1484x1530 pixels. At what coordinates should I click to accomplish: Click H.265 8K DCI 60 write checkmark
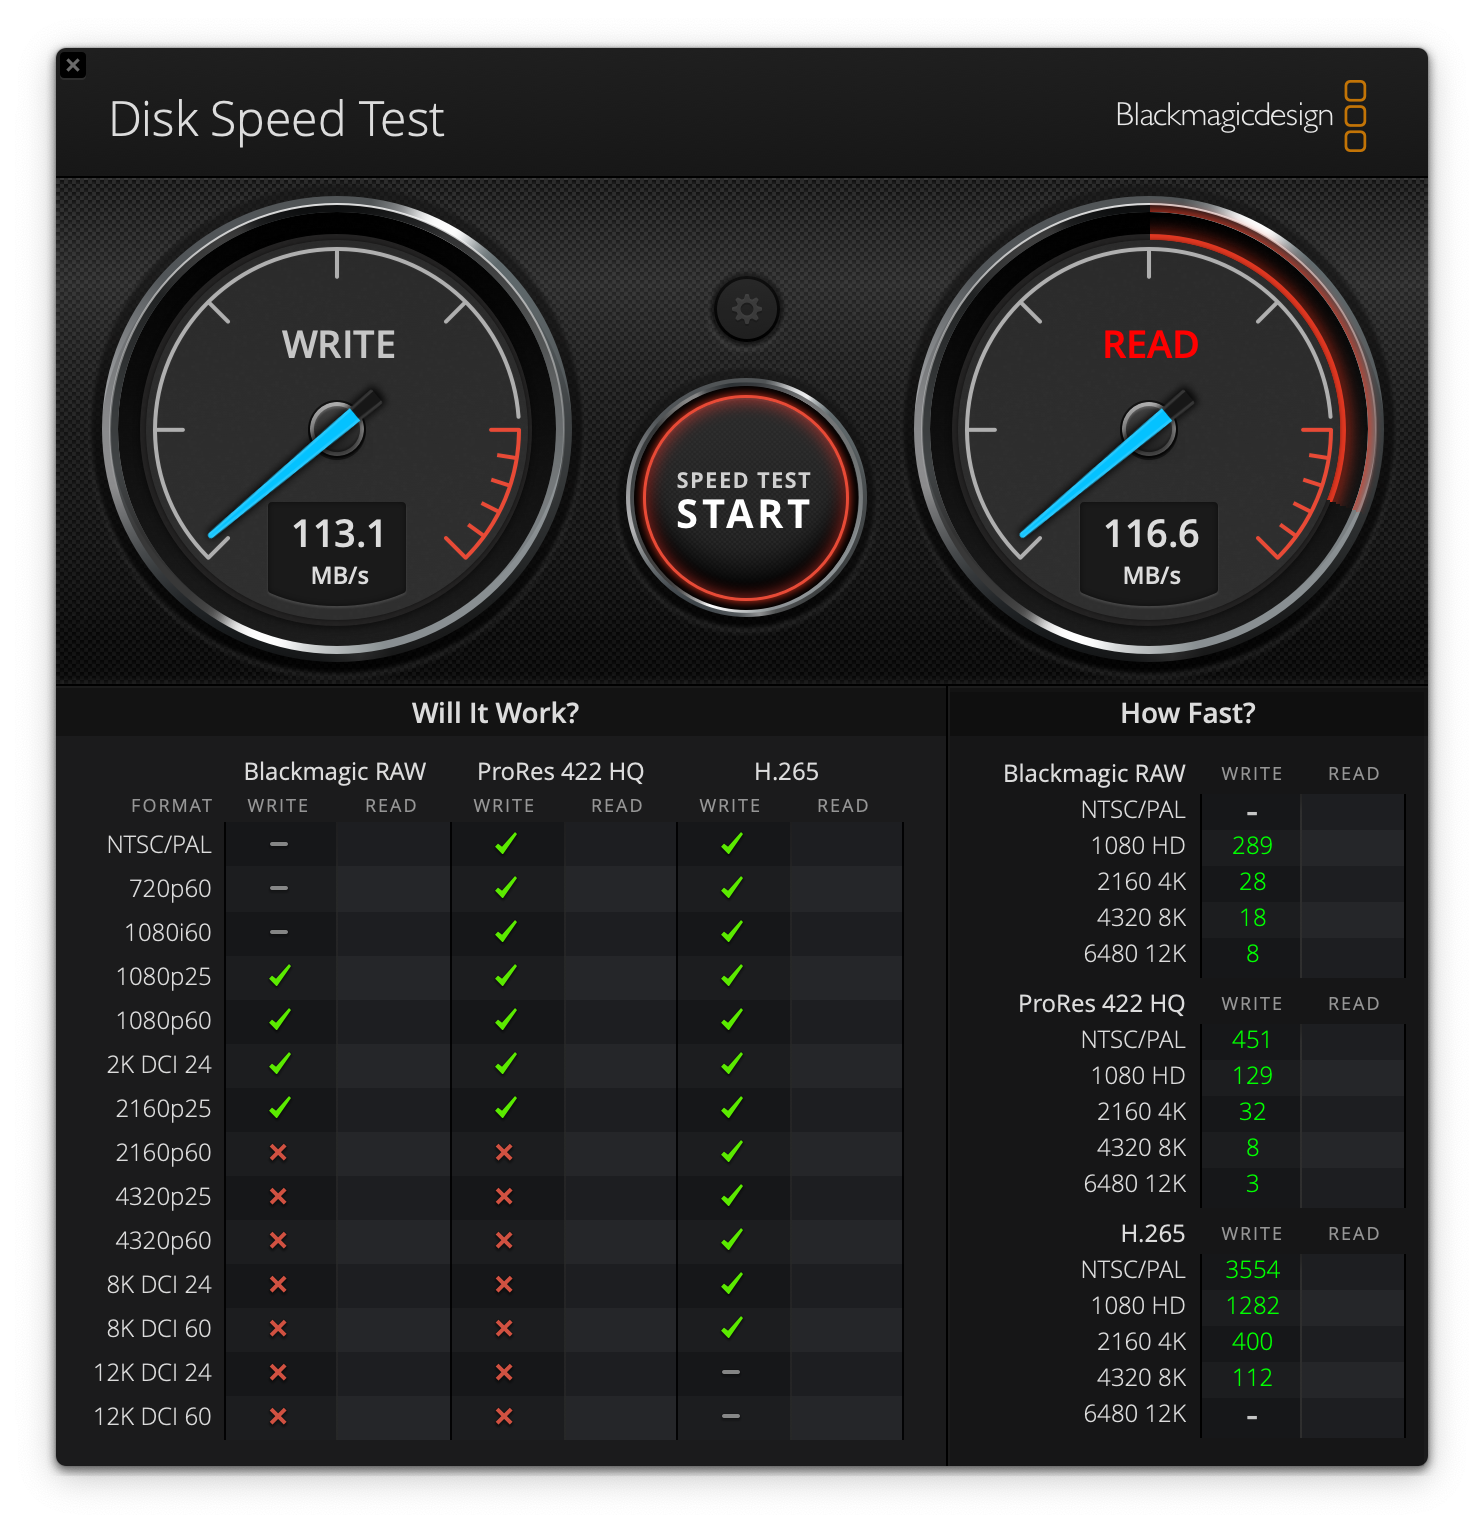pyautogui.click(x=731, y=1328)
